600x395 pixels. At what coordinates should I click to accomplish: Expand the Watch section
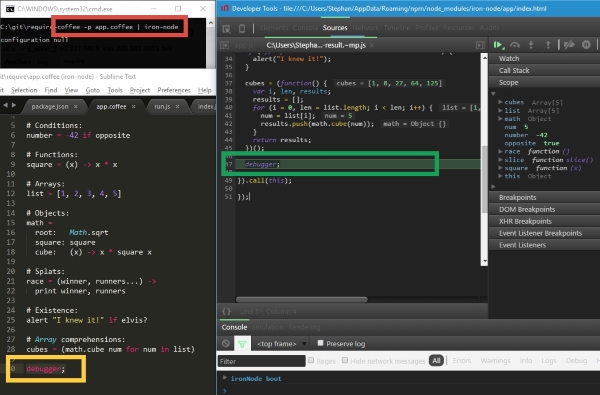point(544,59)
